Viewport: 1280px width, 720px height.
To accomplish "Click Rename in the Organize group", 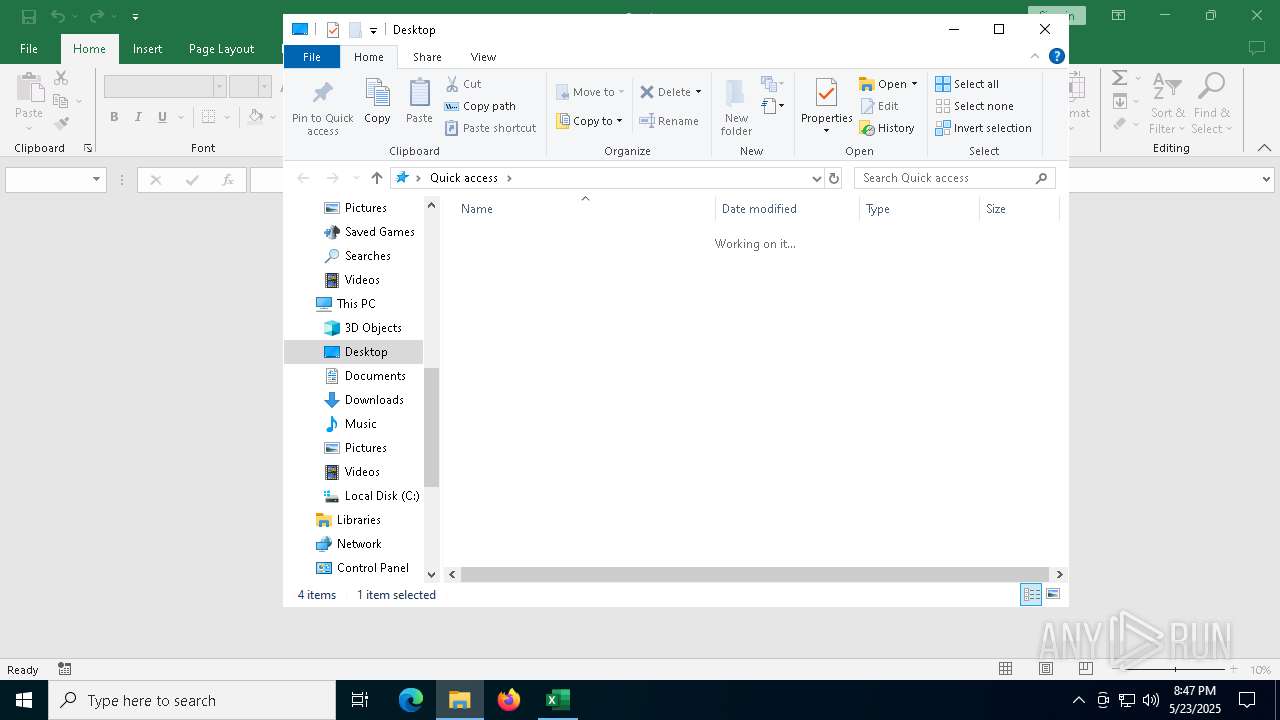I will click(x=669, y=121).
